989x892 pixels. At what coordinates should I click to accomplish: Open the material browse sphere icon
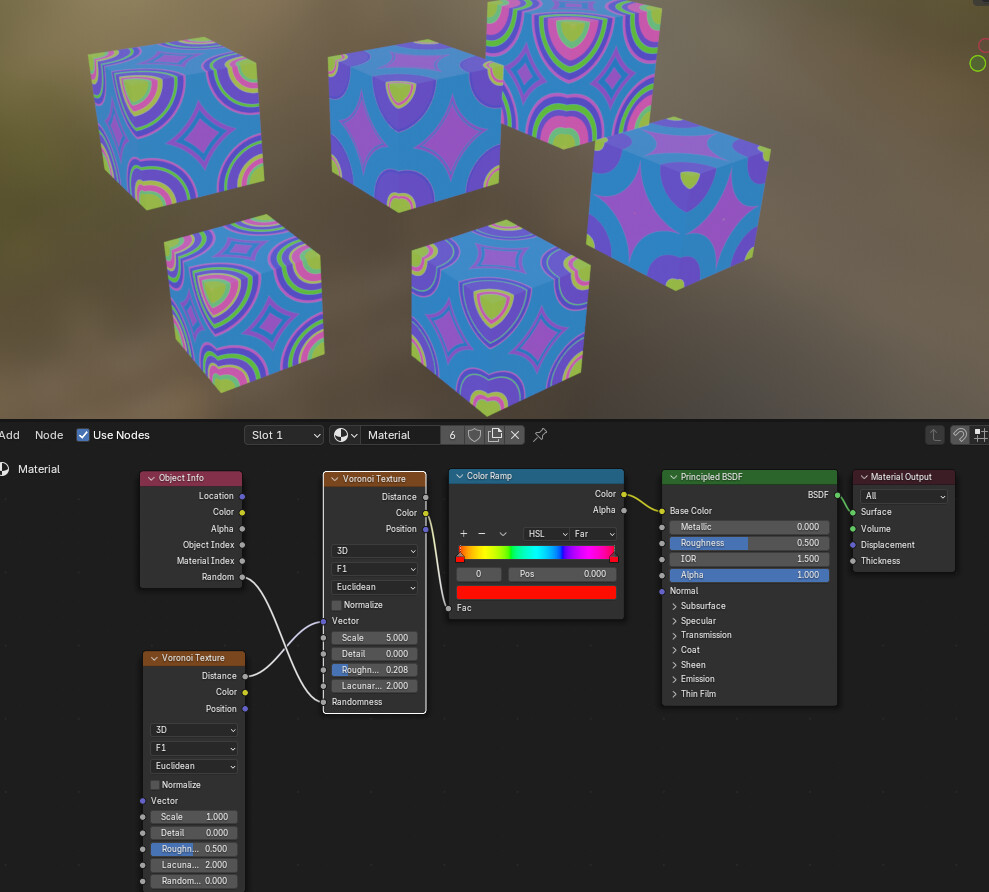tap(344, 435)
